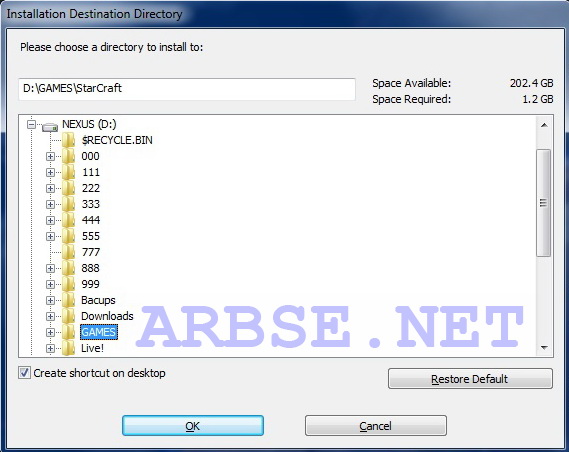Select the $RECYCLE.BIN folder icon

tap(69, 140)
